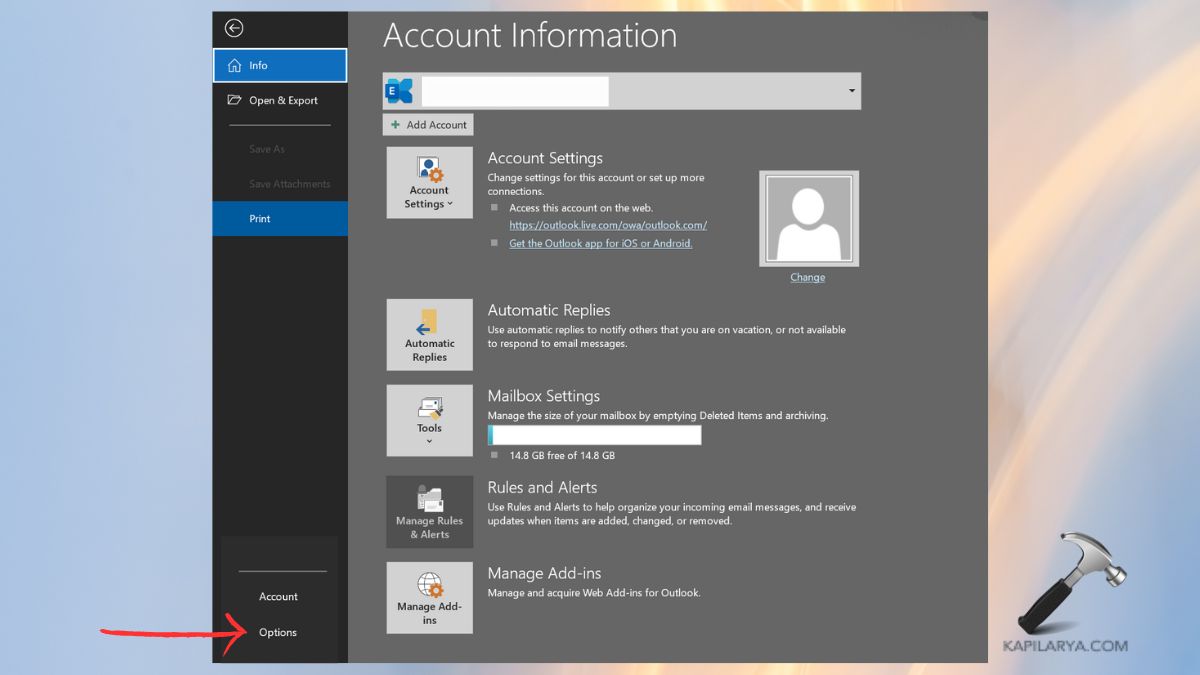Click the Exchange account type icon
The height and width of the screenshot is (675, 1200).
(x=398, y=91)
